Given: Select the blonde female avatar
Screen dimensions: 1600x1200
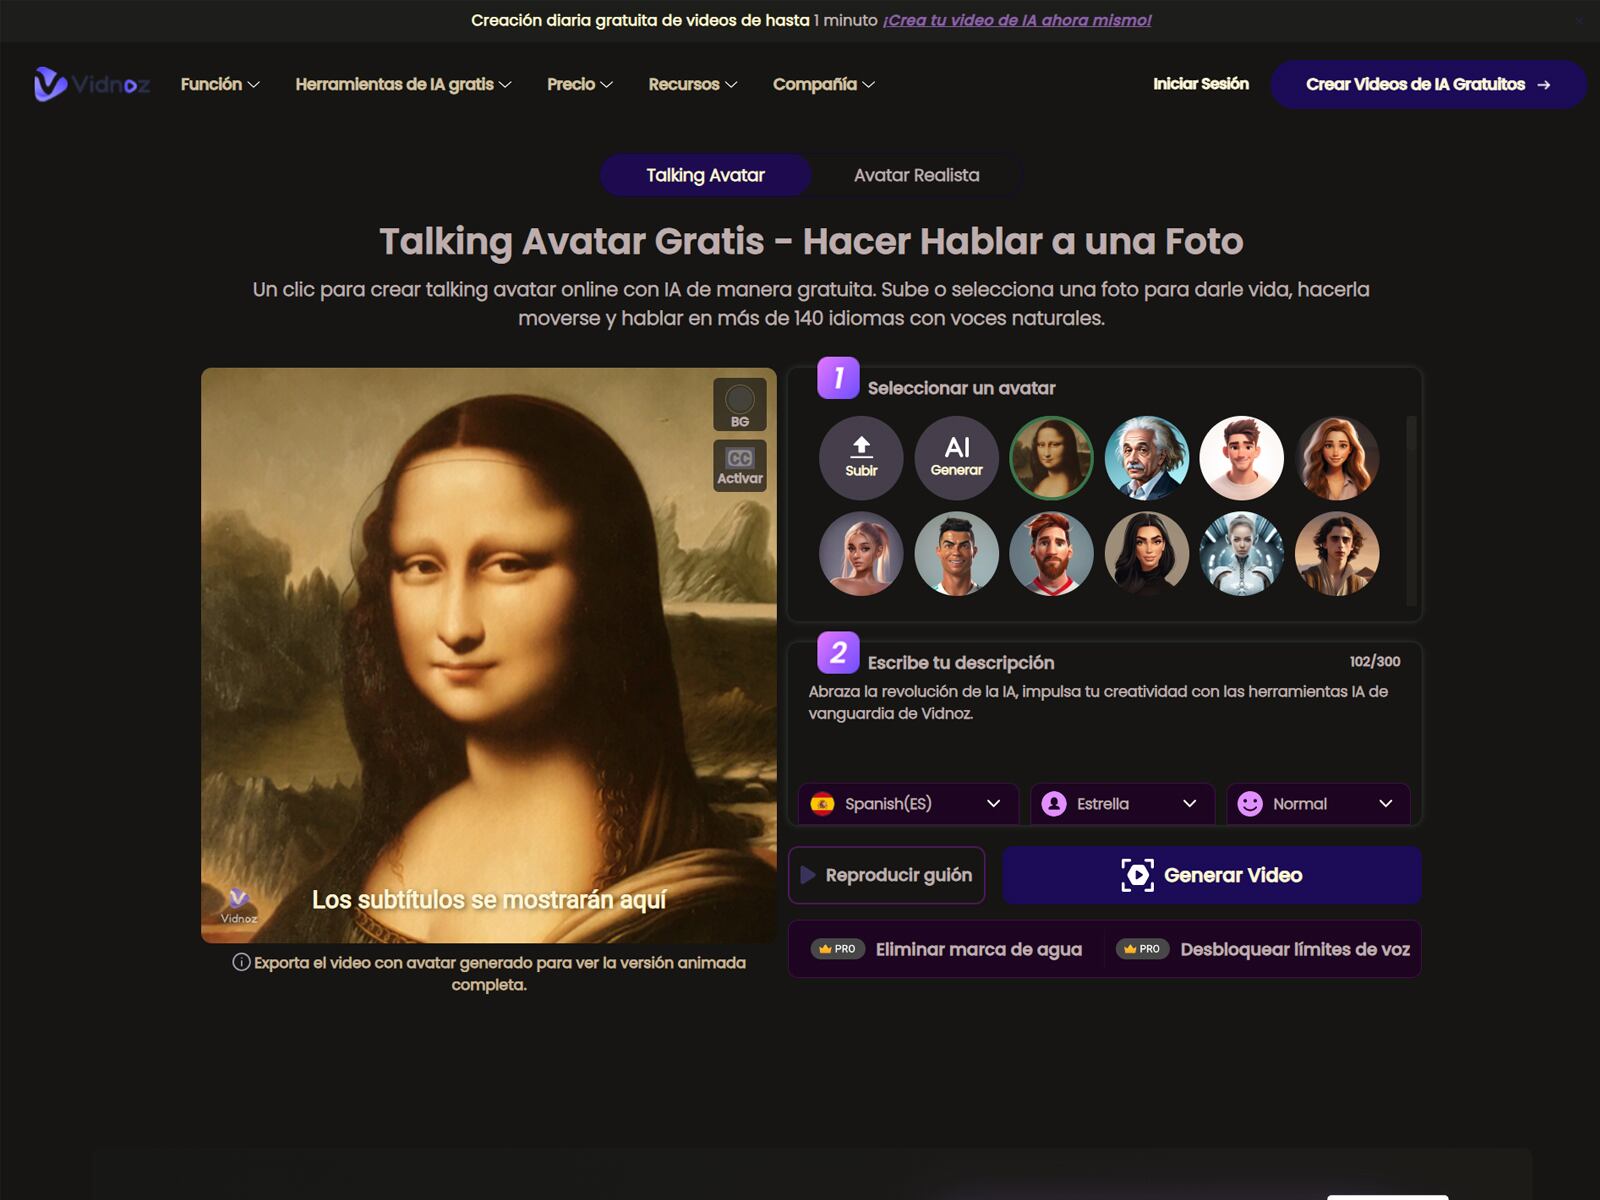Looking at the screenshot, I should (x=861, y=554).
